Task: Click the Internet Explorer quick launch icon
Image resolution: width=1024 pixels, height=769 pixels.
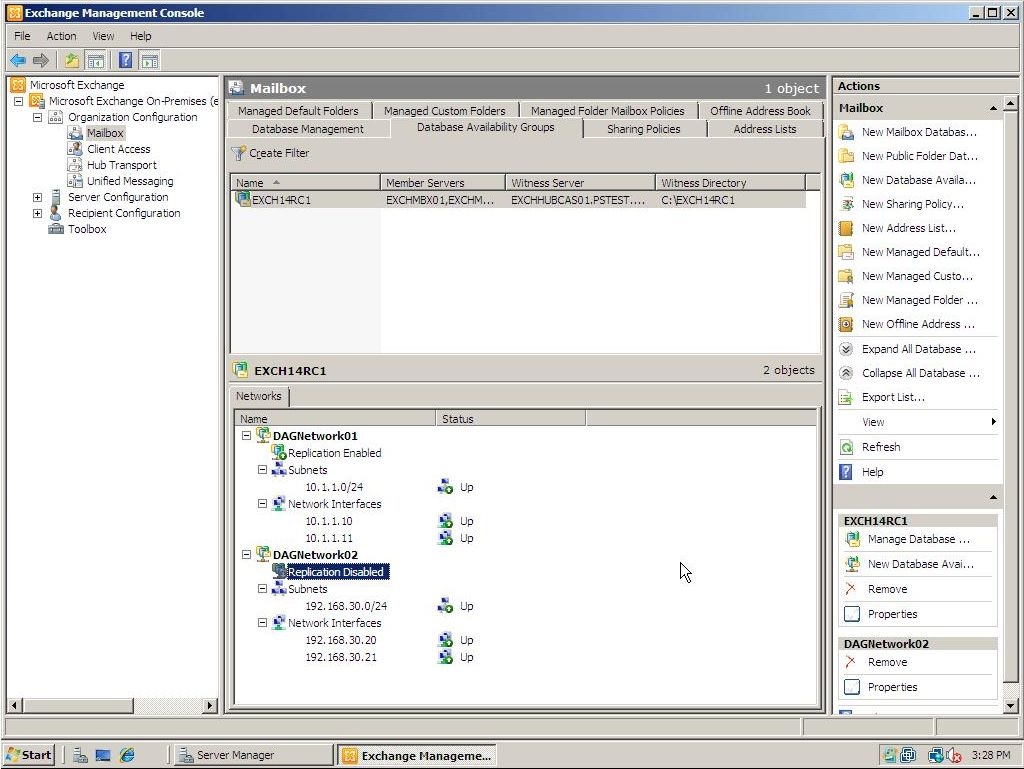Action: click(127, 755)
